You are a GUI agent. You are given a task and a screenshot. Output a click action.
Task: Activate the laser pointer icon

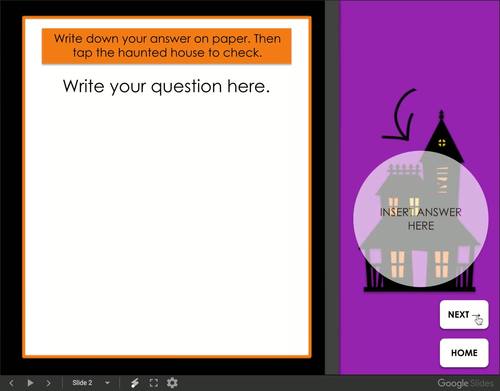[135, 383]
